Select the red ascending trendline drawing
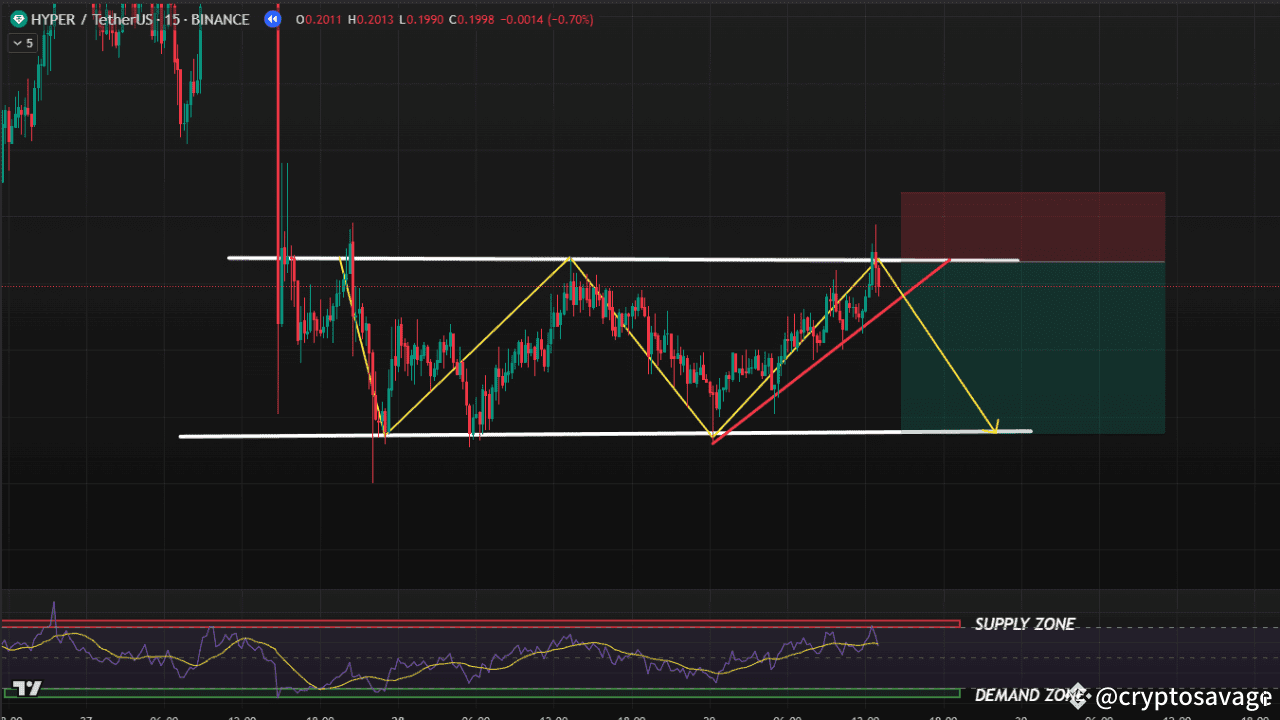This screenshot has width=1280, height=720. pos(831,350)
